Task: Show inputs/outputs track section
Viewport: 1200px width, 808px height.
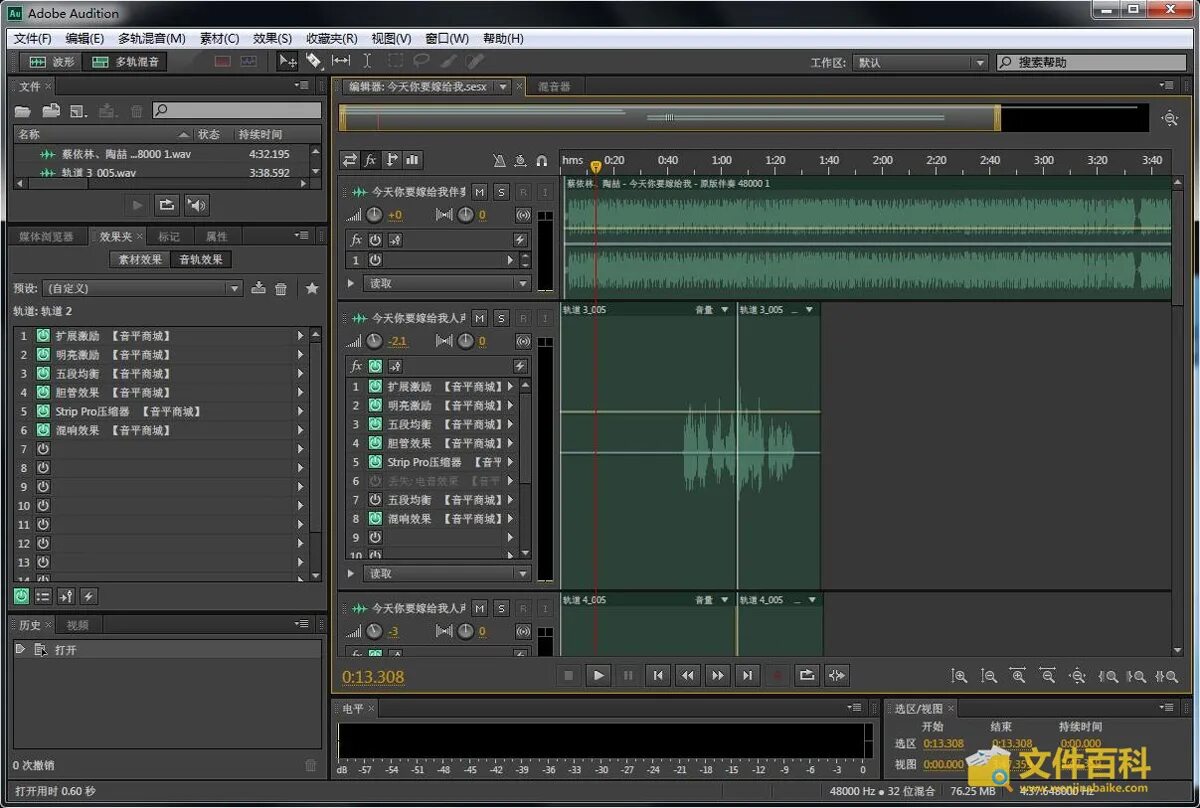Action: 350,160
